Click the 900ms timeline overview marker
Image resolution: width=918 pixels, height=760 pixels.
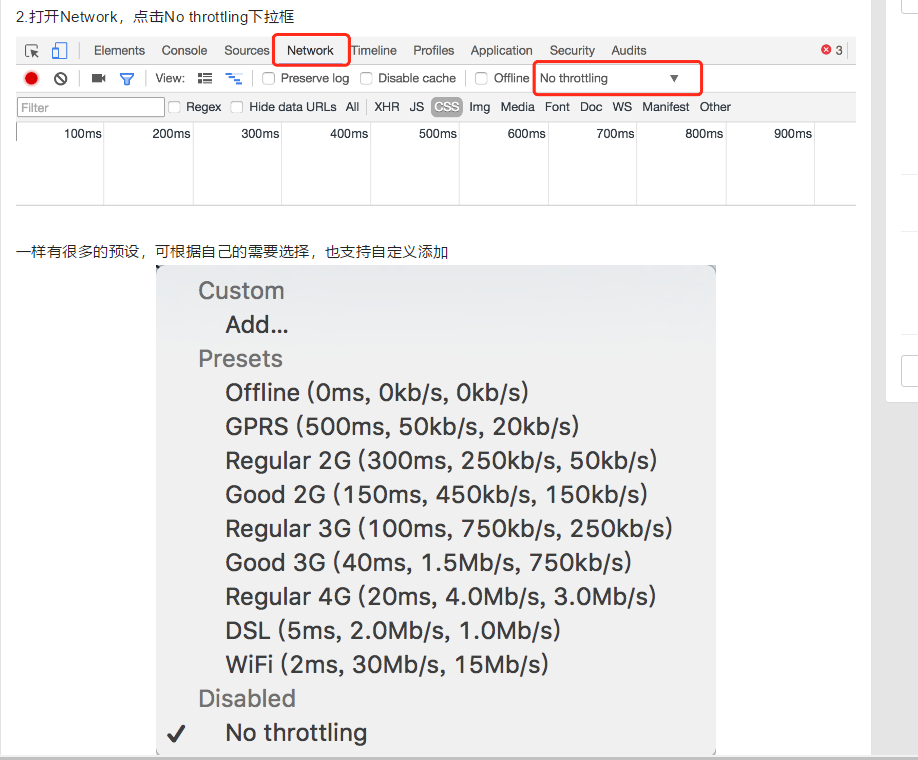point(793,133)
